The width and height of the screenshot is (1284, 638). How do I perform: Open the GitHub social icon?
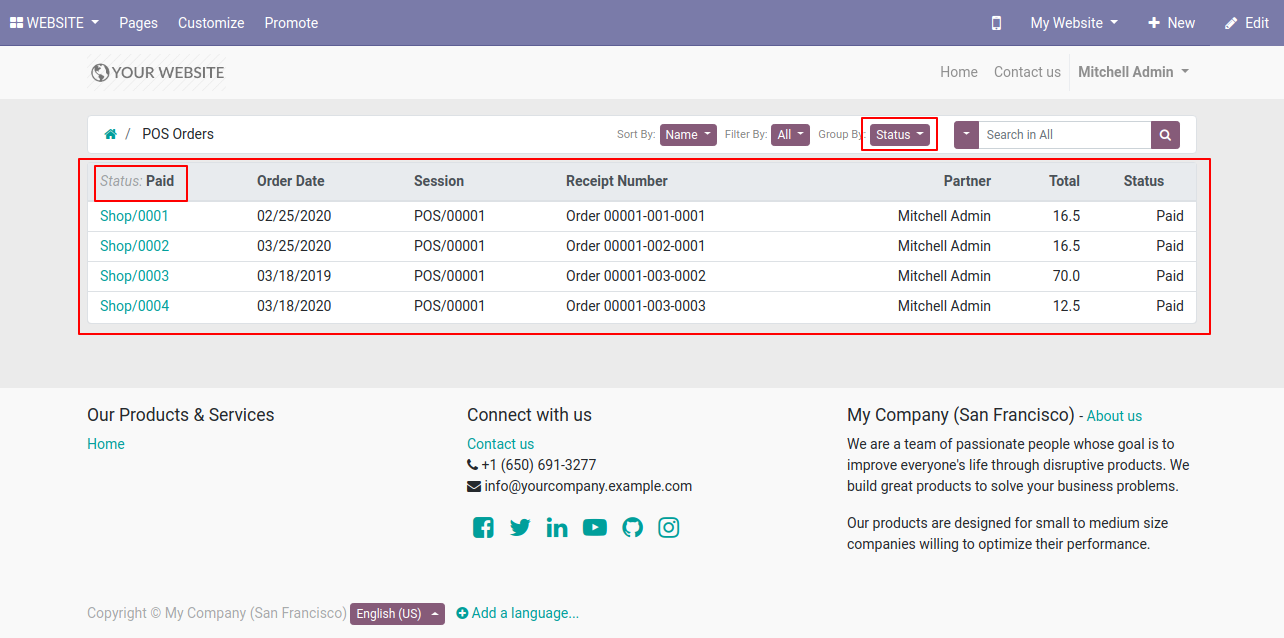(632, 528)
